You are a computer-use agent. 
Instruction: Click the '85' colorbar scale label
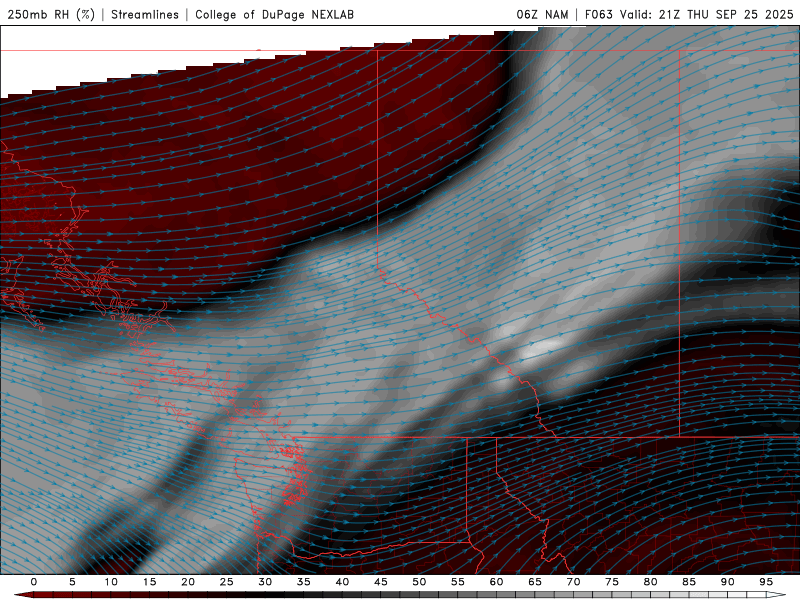tap(689, 582)
